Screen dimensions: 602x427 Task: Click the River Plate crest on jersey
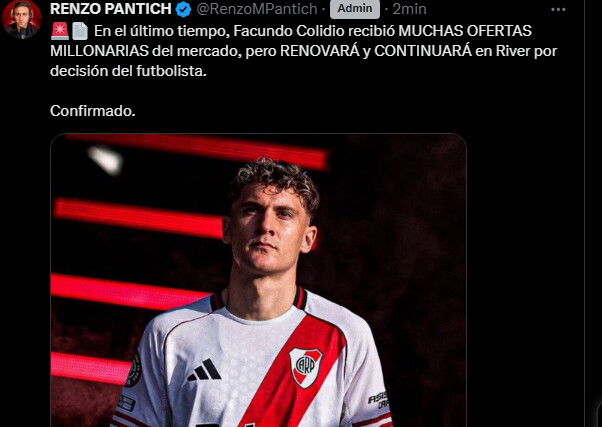point(306,367)
